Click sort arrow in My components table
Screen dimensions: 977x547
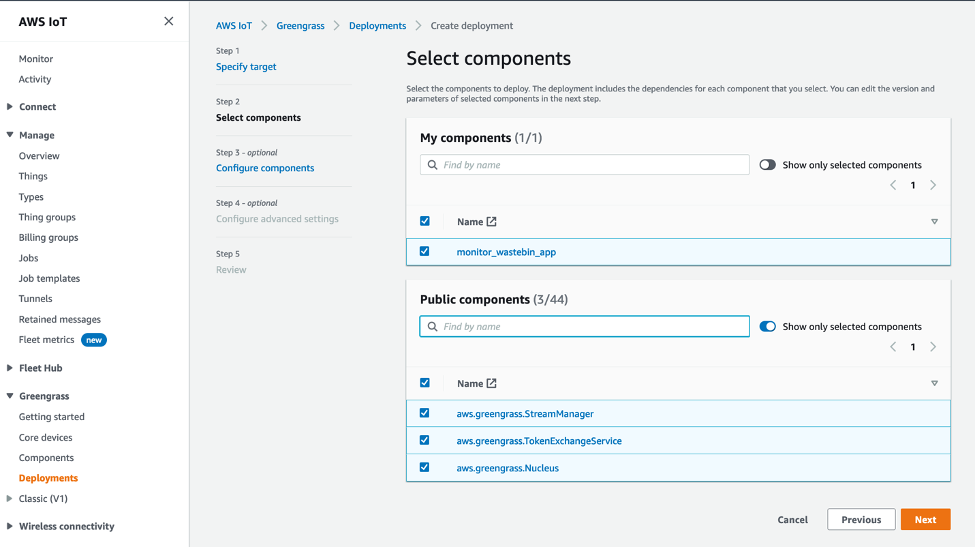click(934, 222)
